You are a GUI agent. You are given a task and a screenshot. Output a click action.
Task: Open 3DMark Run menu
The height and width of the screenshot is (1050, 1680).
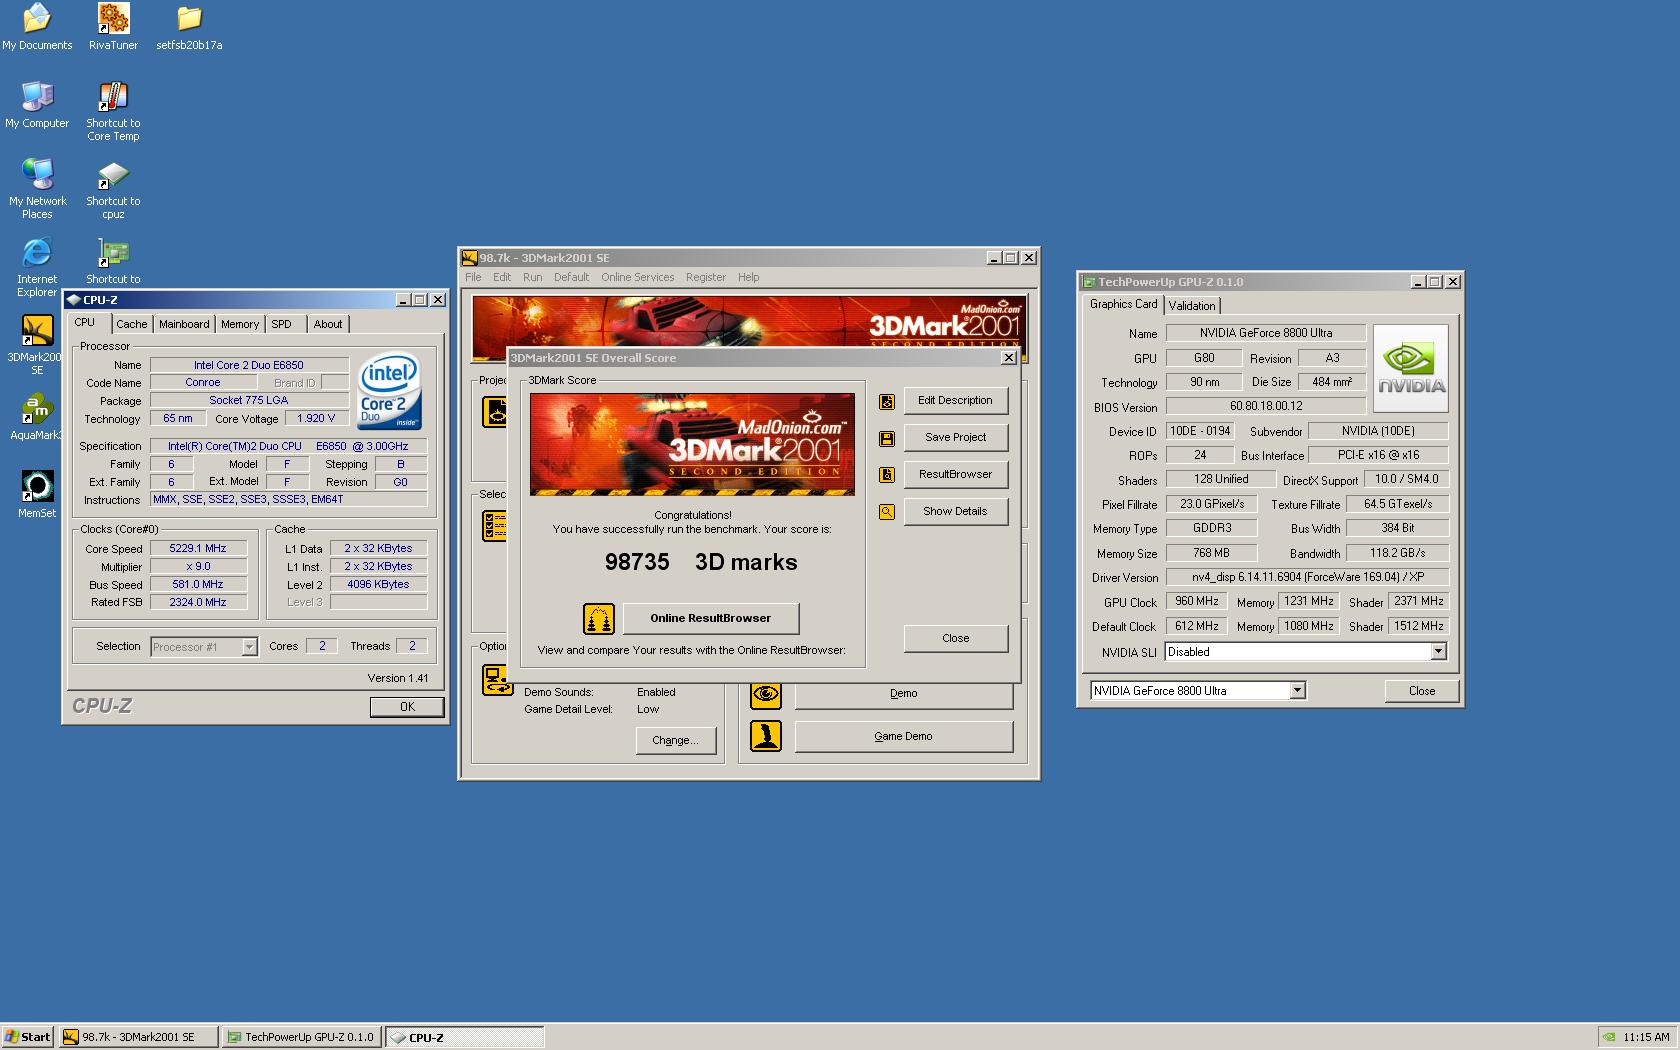pos(532,277)
